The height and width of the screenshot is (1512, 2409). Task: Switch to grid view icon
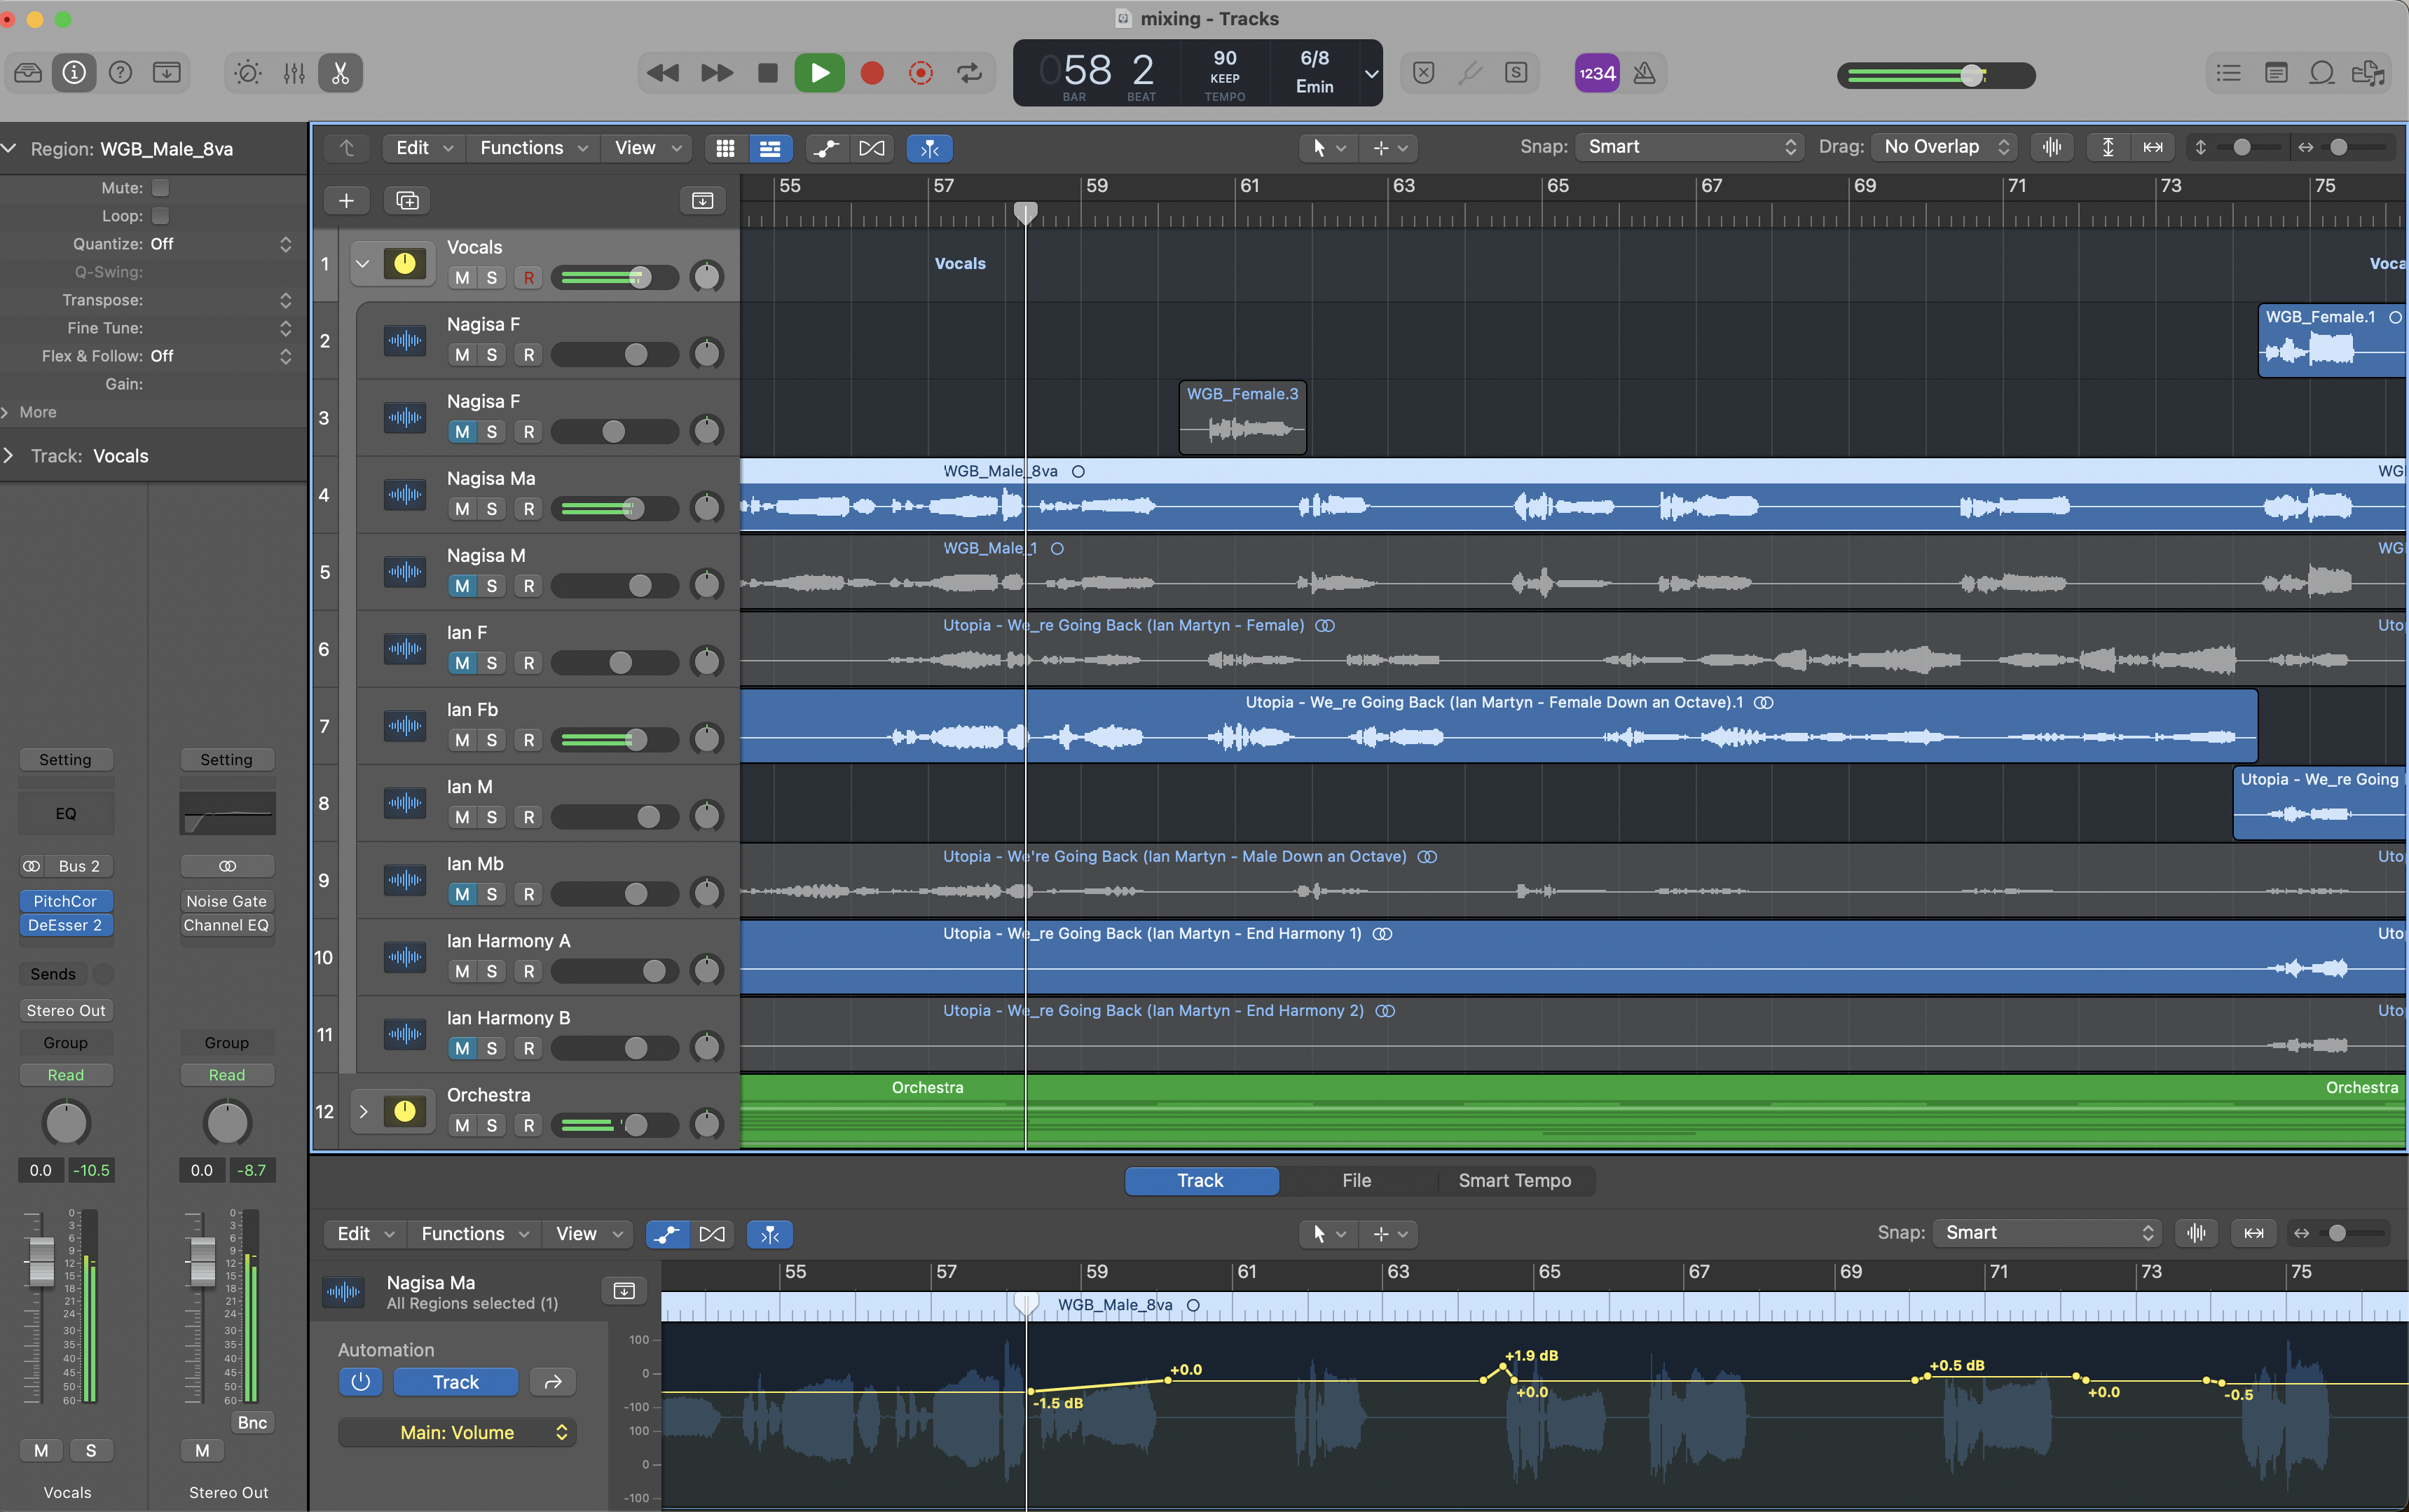pyautogui.click(x=726, y=148)
